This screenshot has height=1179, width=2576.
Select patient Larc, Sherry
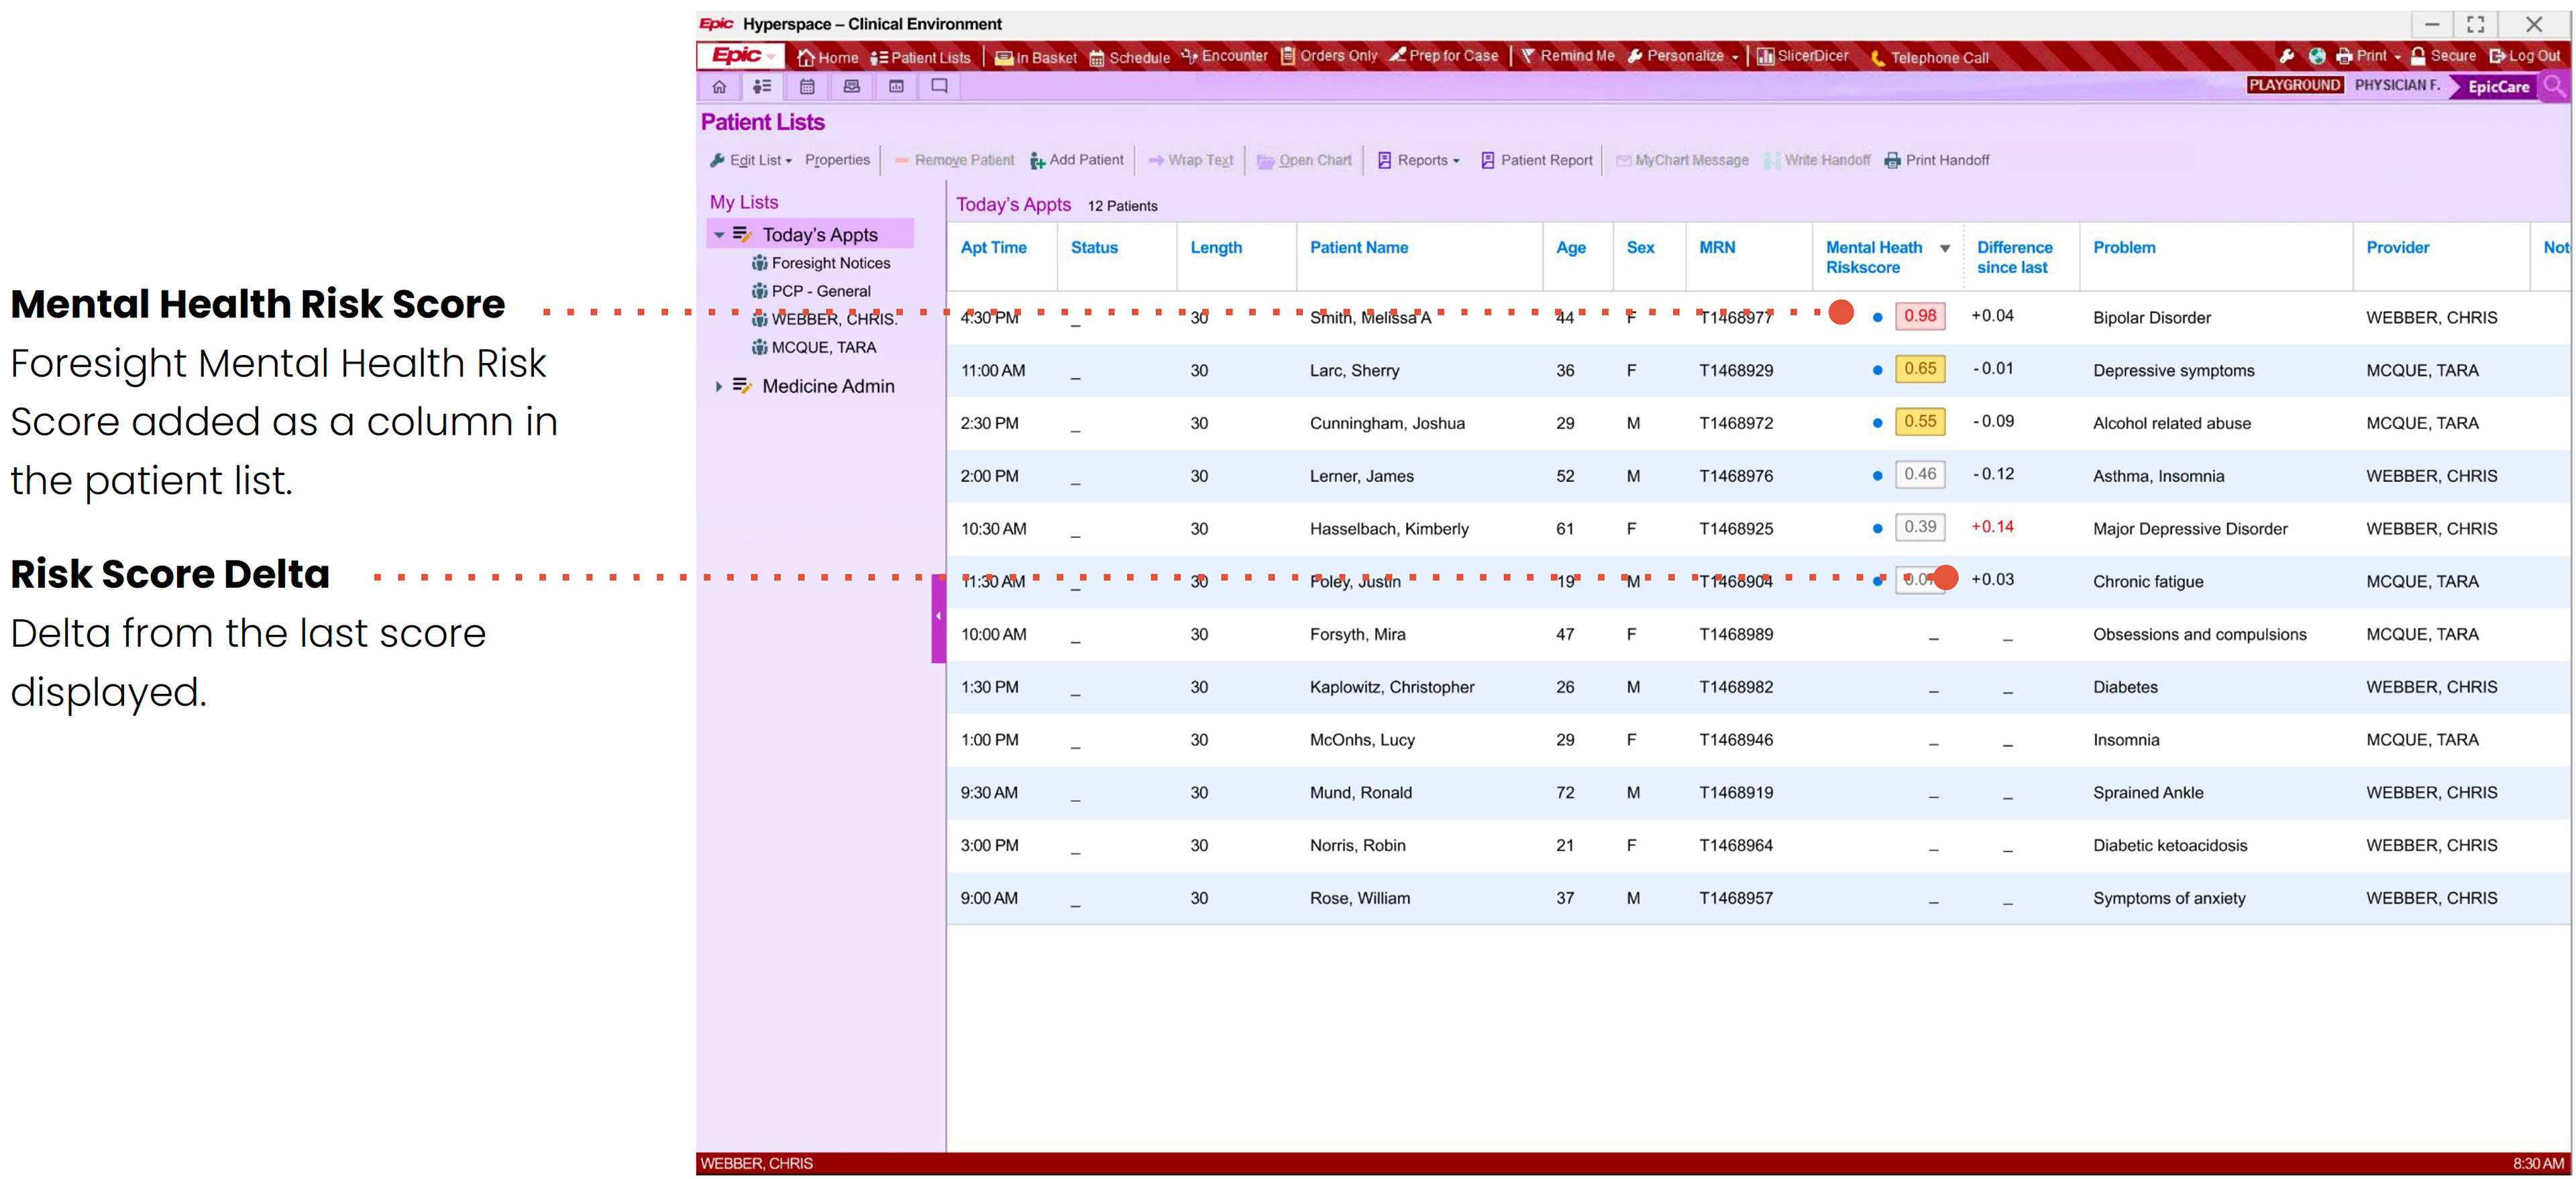tap(1354, 371)
